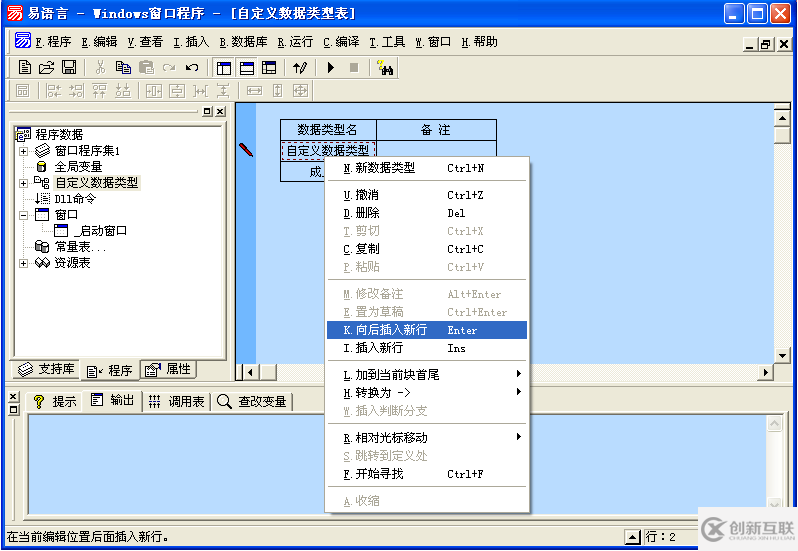The image size is (798, 551).
Task: Click the same height icon
Action: (277, 91)
